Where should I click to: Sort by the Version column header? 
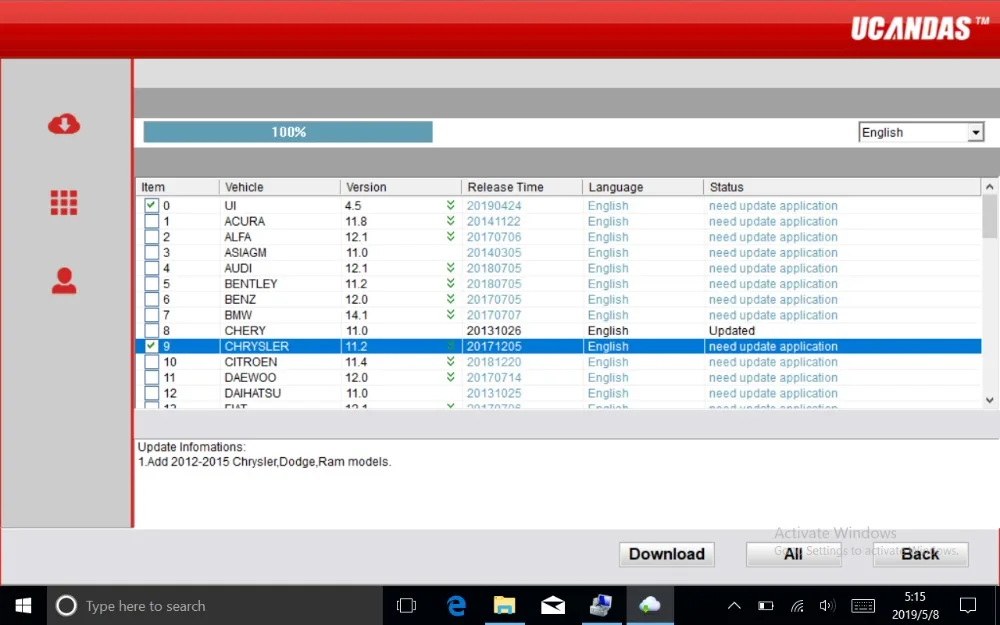pyautogui.click(x=401, y=187)
